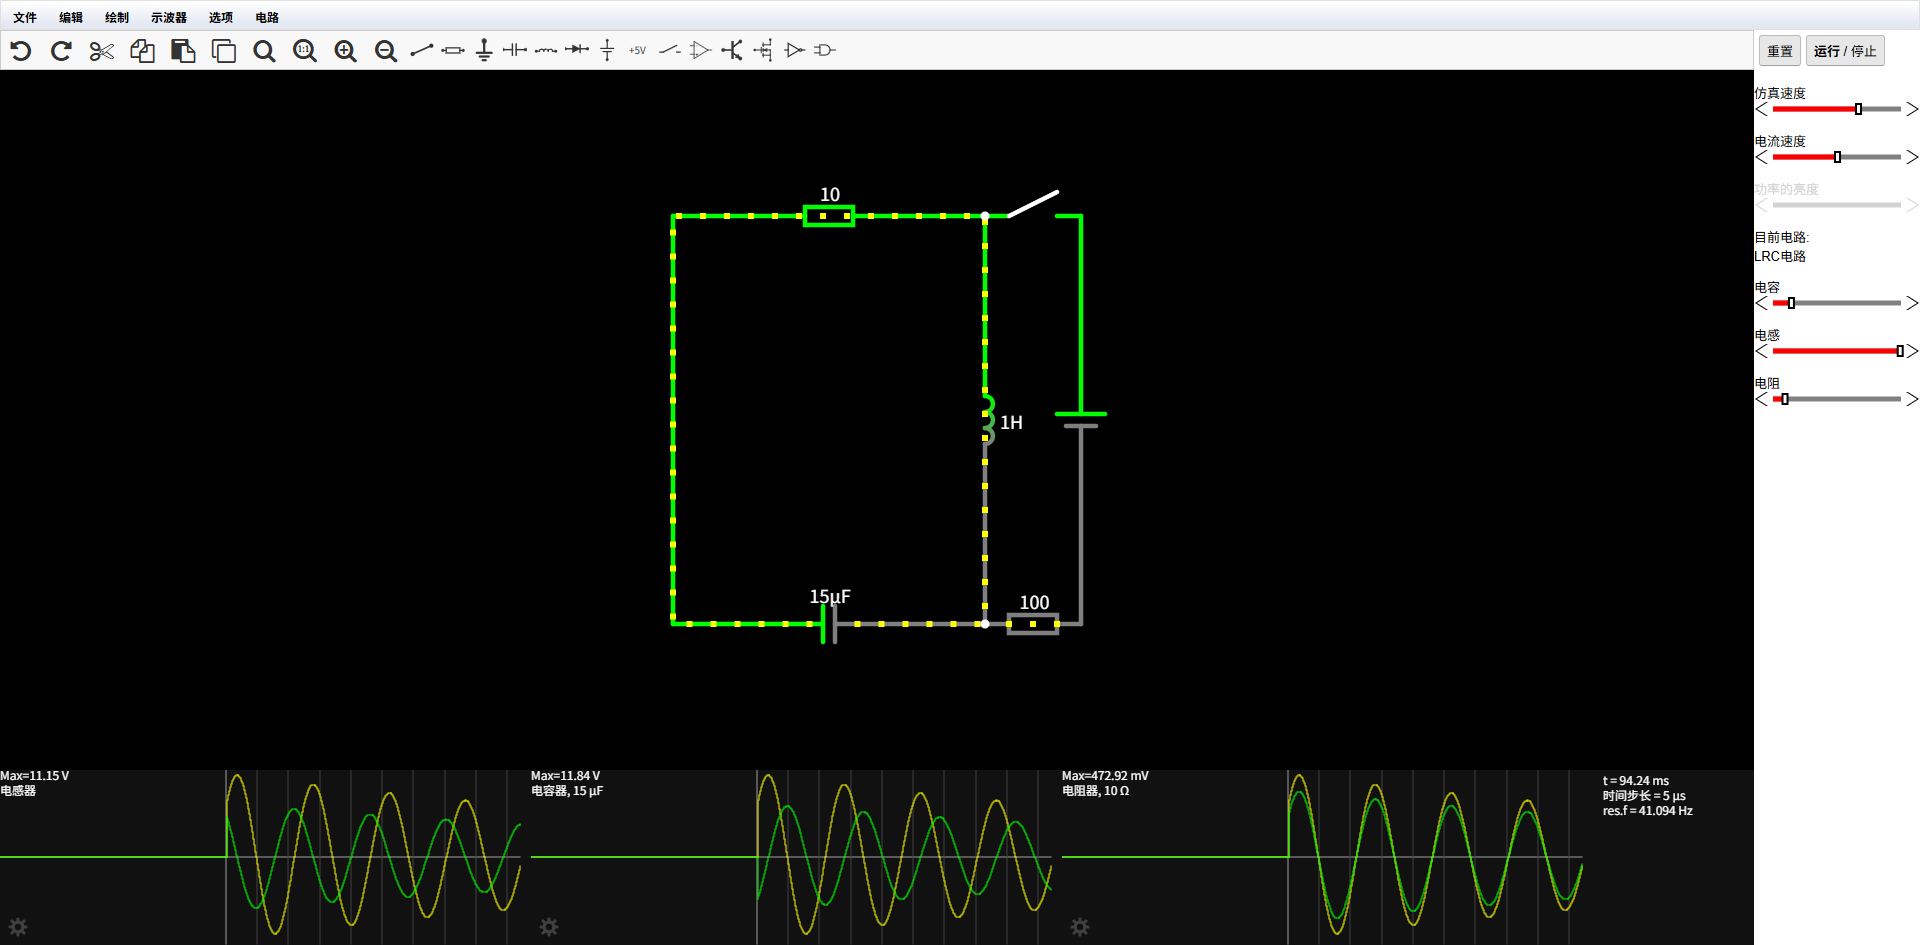Screen dimensions: 1920x945
Task: Select the resistor tool
Action: pyautogui.click(x=451, y=49)
